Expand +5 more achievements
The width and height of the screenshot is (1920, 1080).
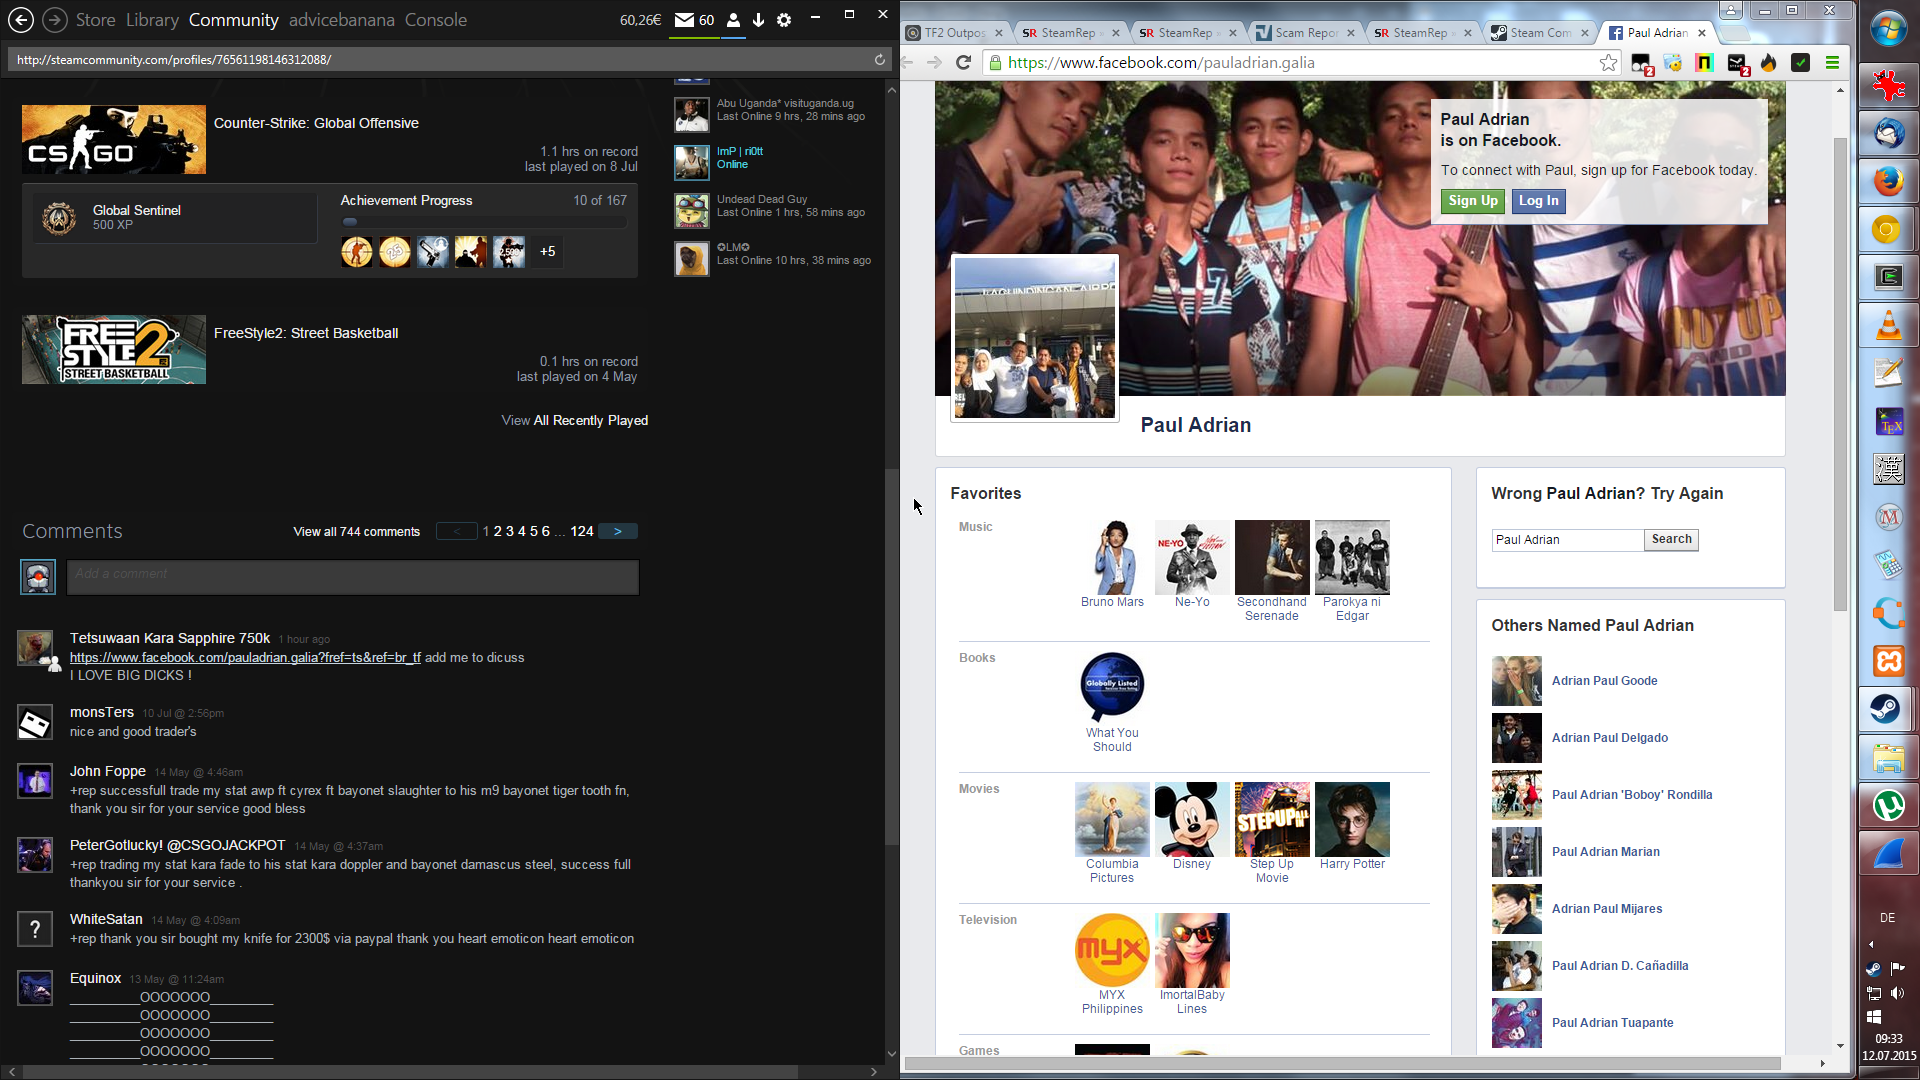tap(548, 252)
